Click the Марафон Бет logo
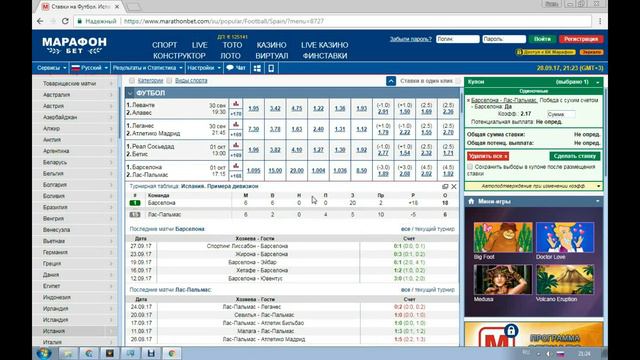 (74, 45)
